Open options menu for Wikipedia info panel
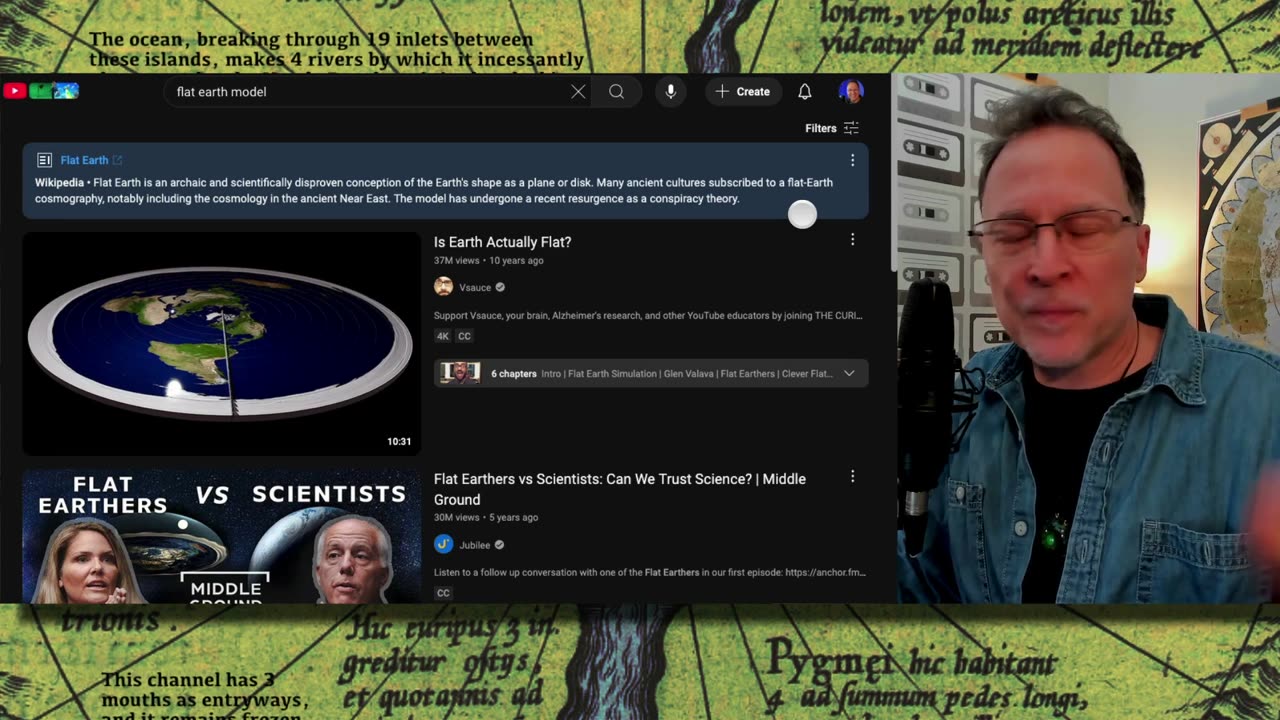1280x720 pixels. click(x=852, y=160)
